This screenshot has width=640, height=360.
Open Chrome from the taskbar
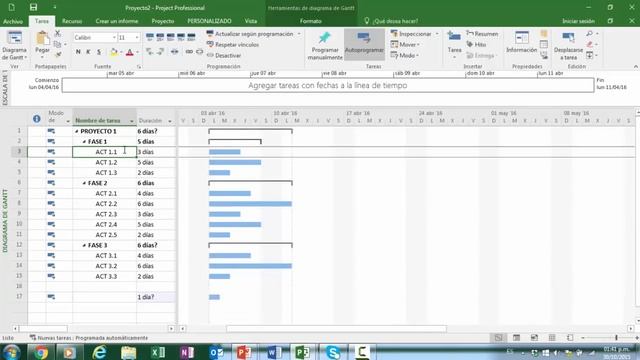point(41,352)
